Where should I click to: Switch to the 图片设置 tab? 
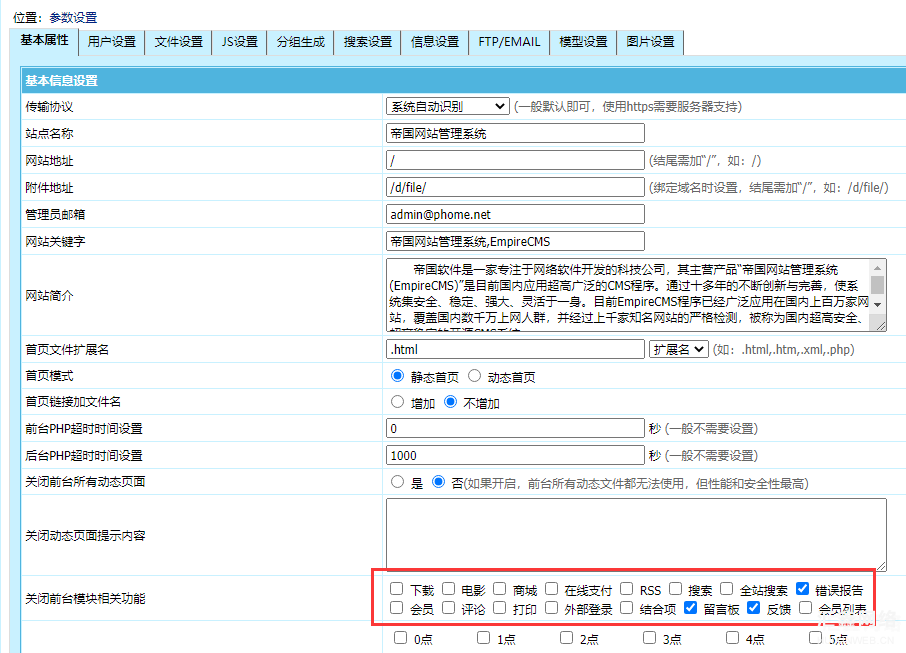[650, 42]
